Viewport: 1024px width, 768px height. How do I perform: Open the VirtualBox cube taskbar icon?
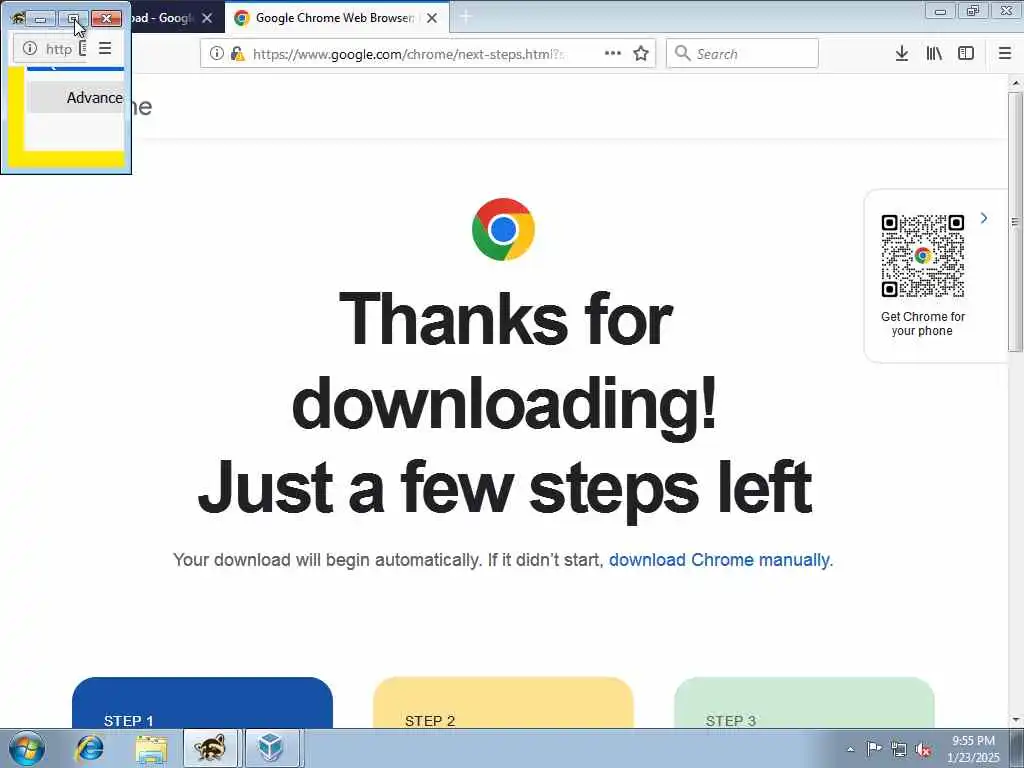pos(270,748)
